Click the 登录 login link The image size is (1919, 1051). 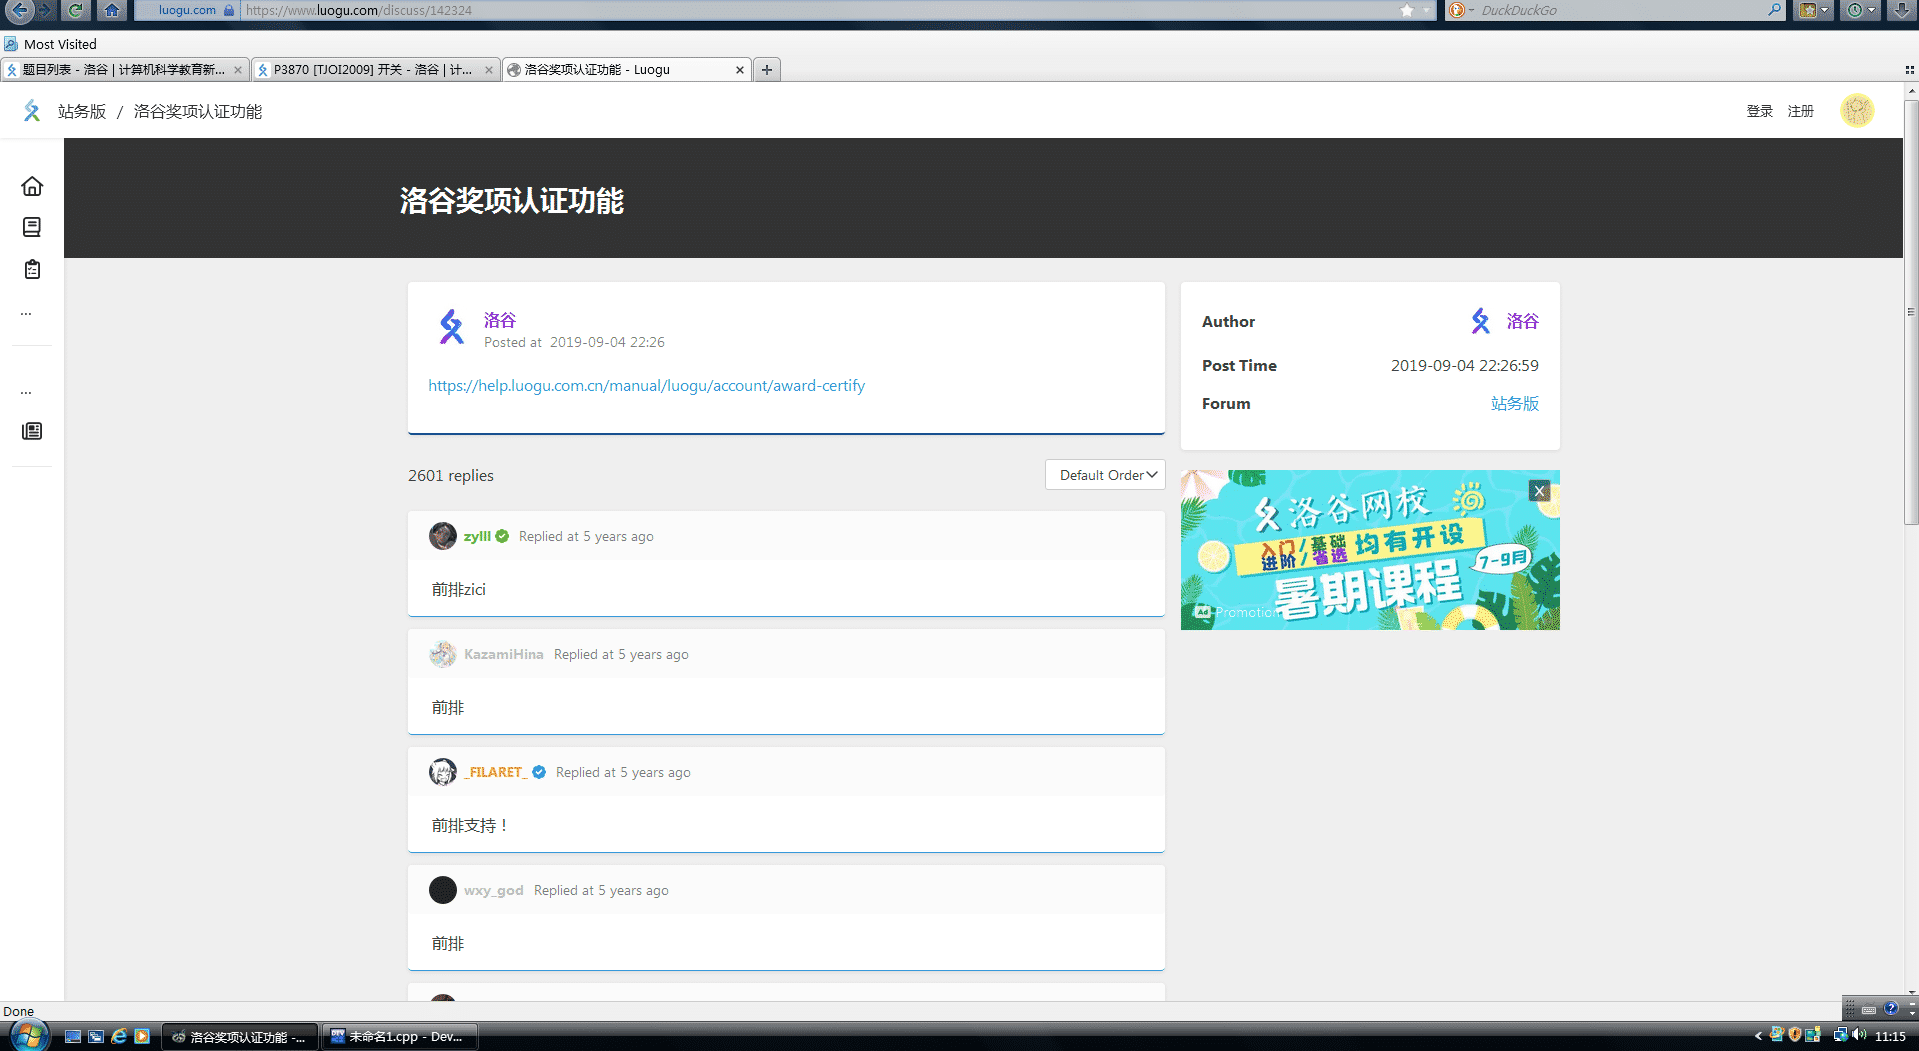click(x=1759, y=111)
